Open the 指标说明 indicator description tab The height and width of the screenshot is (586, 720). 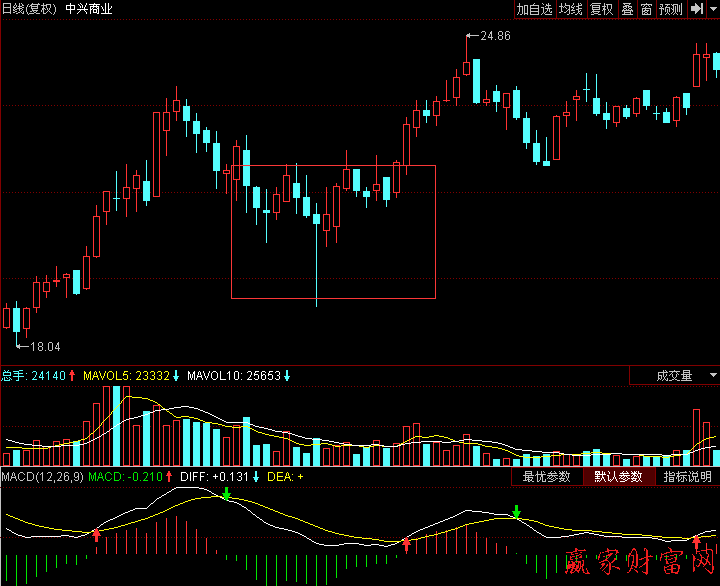tap(687, 477)
